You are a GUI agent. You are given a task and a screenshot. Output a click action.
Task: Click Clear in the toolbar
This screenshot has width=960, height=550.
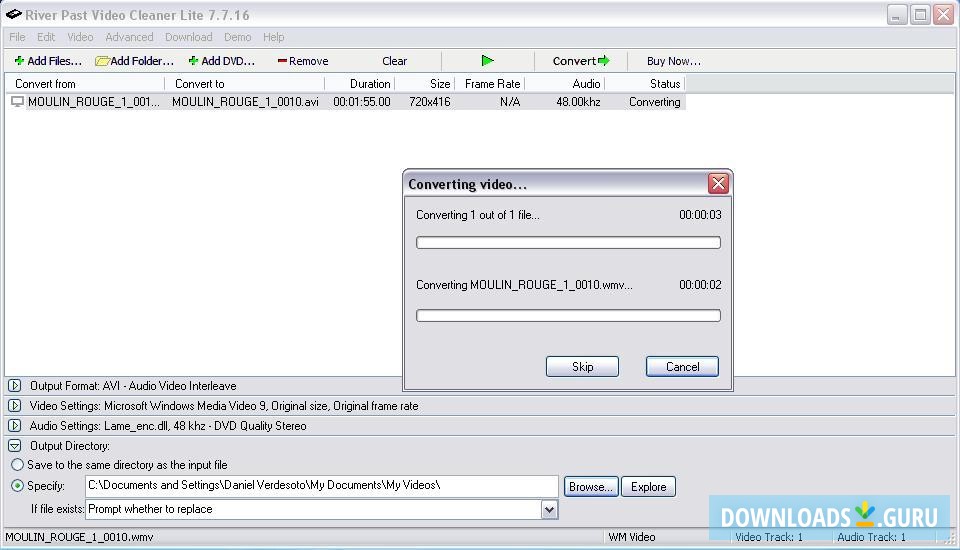click(394, 61)
